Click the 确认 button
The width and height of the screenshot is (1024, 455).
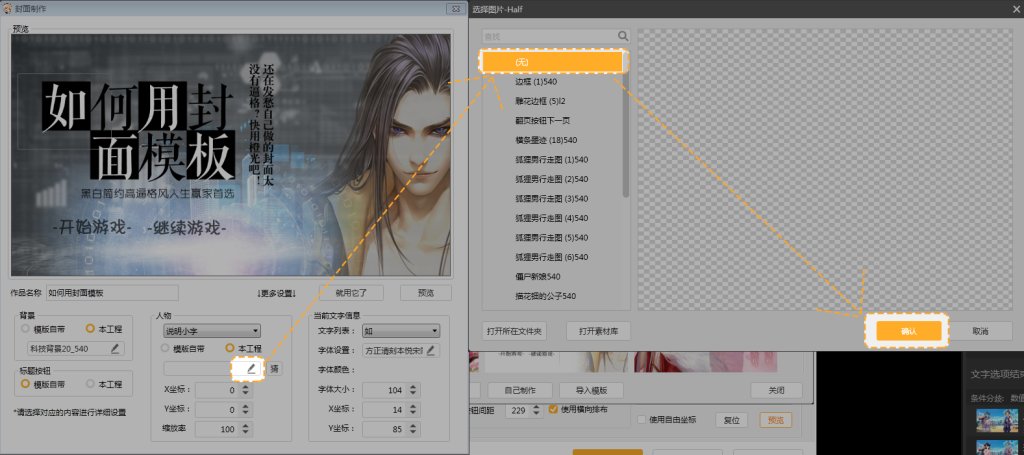tap(907, 331)
